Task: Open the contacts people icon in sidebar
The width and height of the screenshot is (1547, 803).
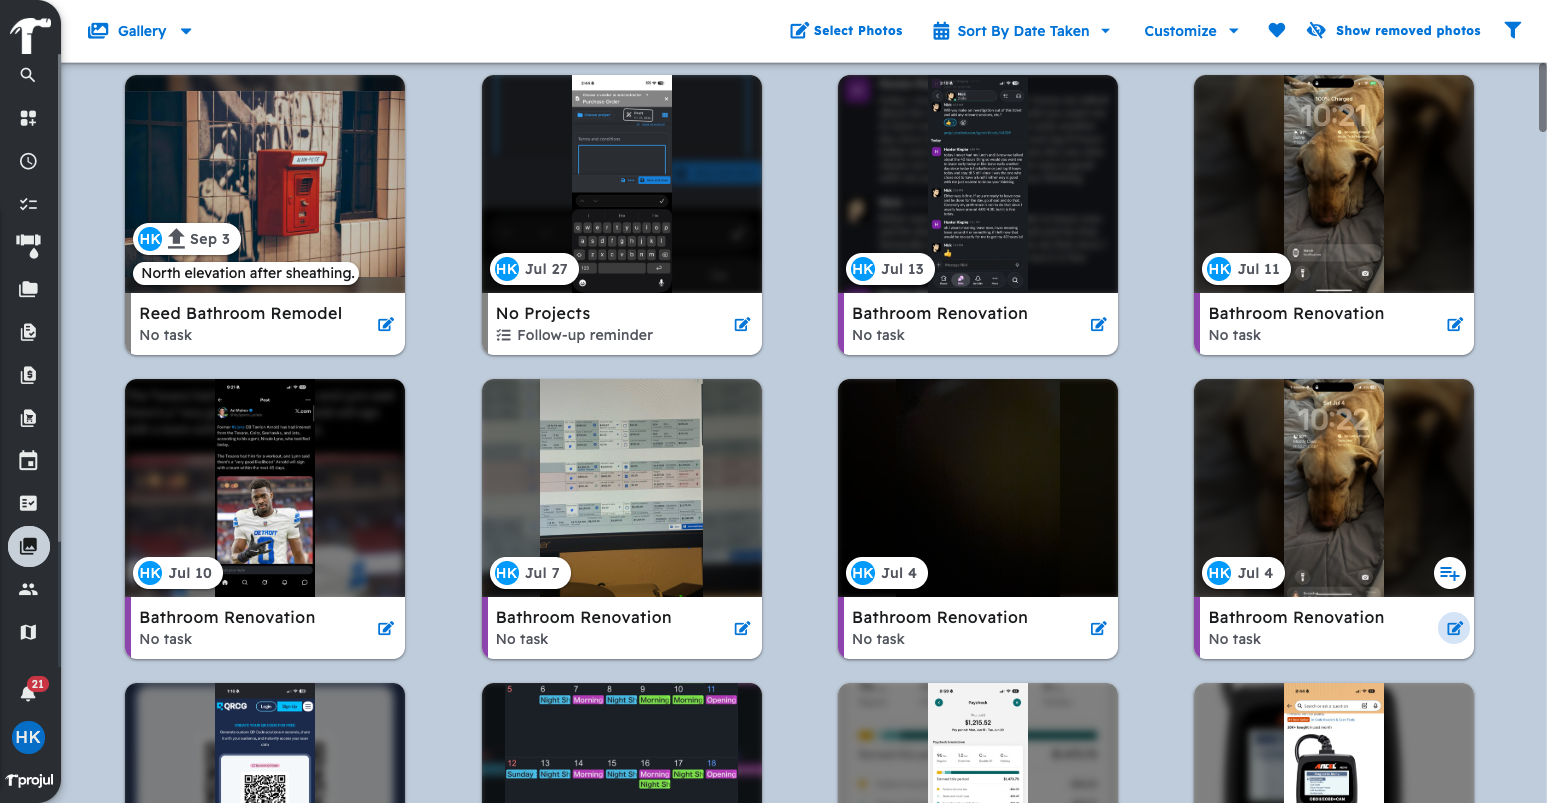Action: click(x=28, y=589)
